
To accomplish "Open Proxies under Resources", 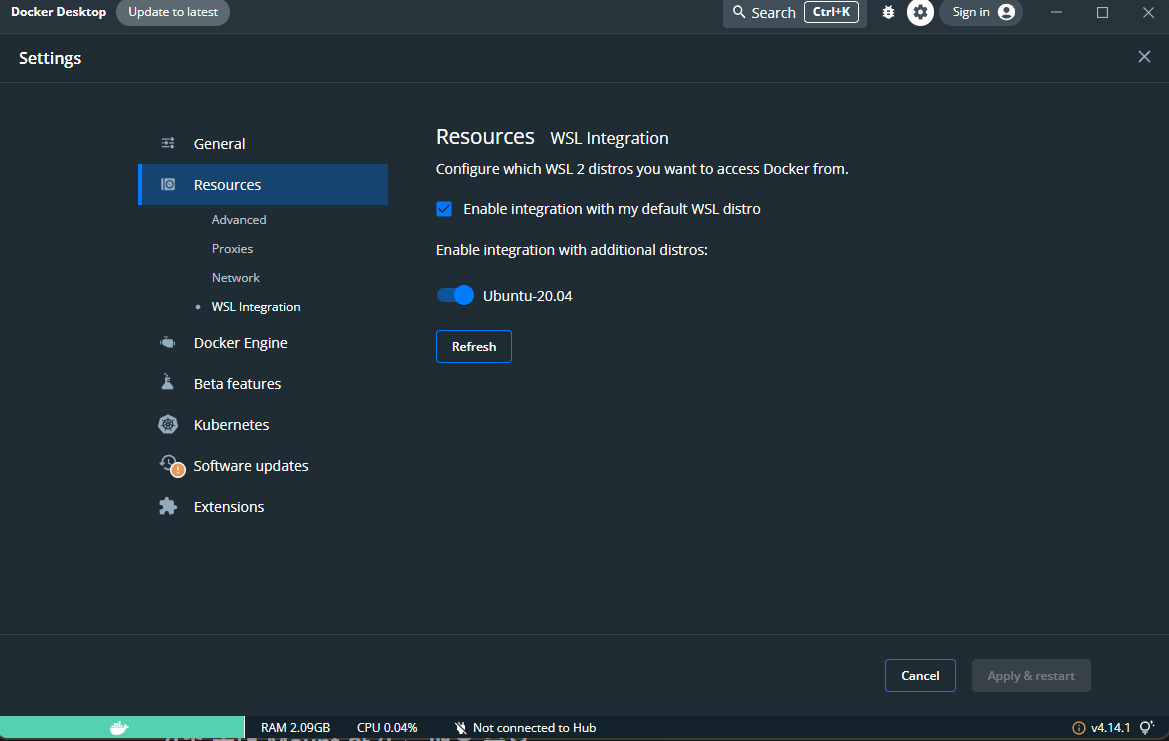I will (232, 248).
